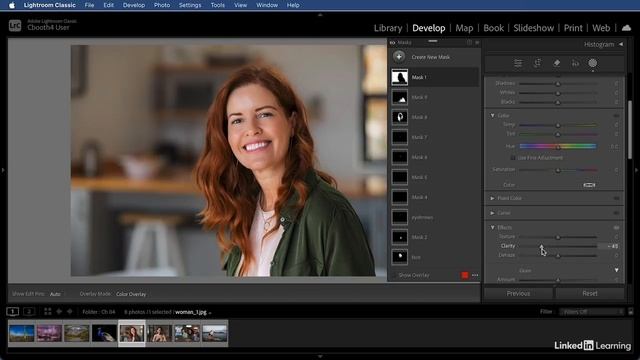This screenshot has height=360, width=640.
Task: Click the cloud sync status icon
Action: click(x=626, y=28)
